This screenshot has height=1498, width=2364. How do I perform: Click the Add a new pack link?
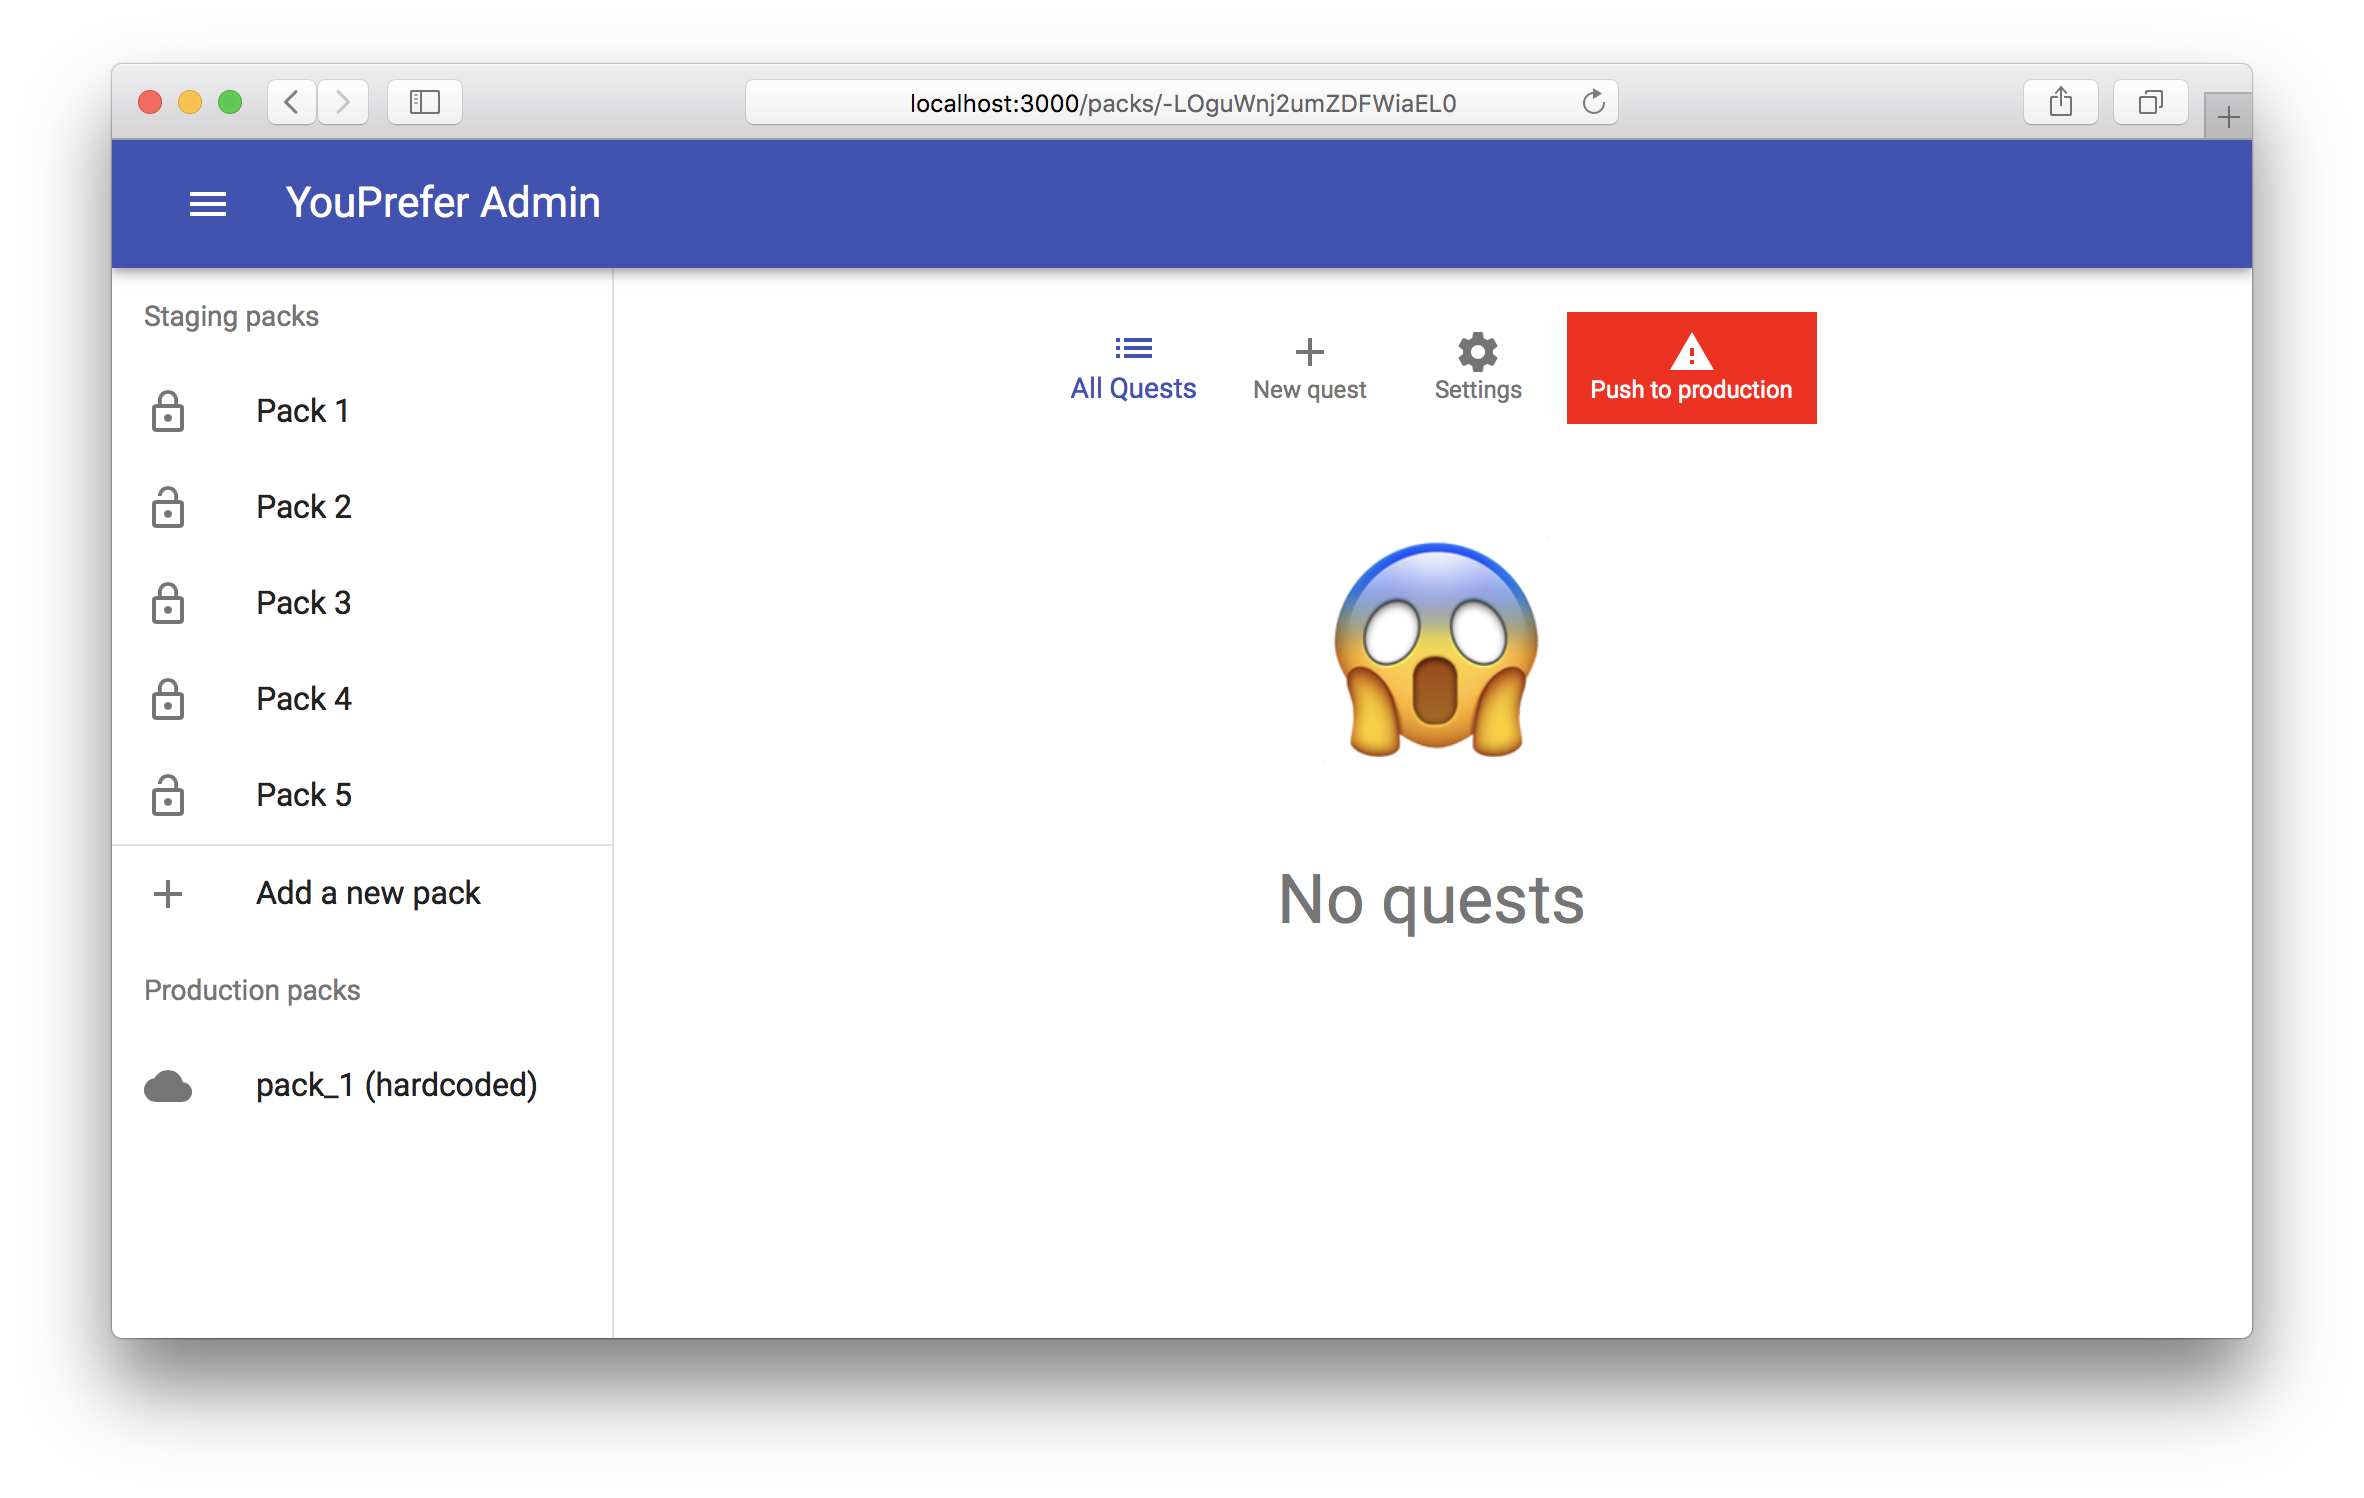click(x=368, y=893)
